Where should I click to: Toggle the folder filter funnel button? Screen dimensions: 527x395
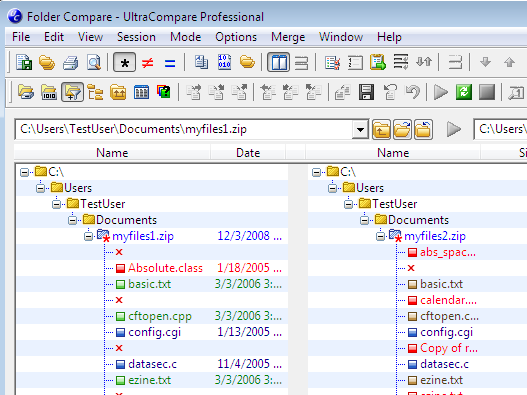click(73, 92)
